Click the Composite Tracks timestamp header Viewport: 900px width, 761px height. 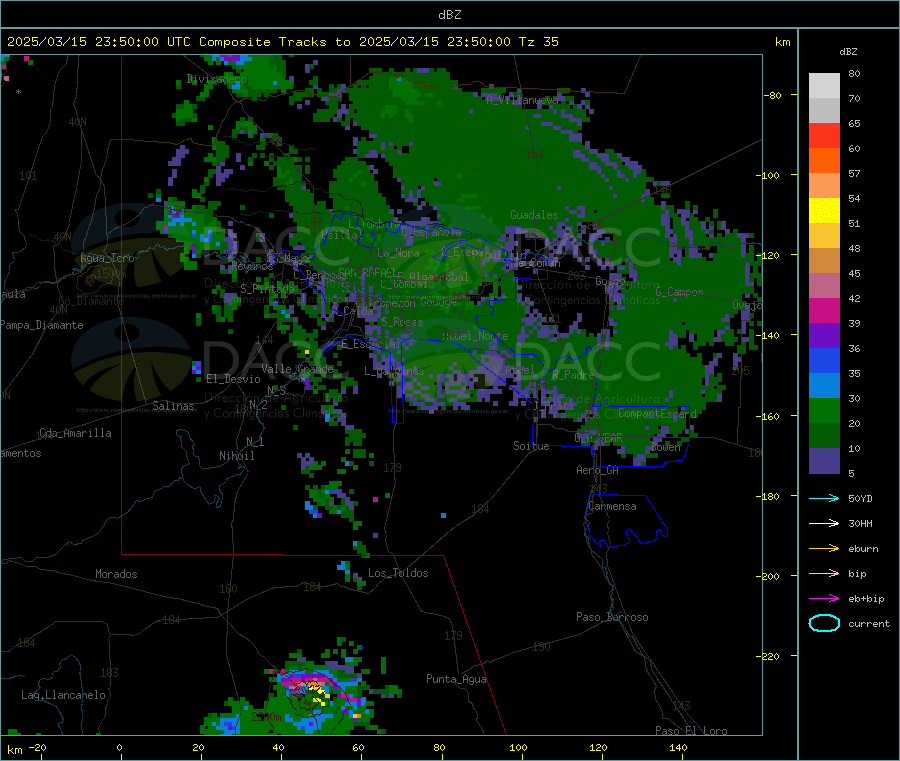pyautogui.click(x=282, y=42)
